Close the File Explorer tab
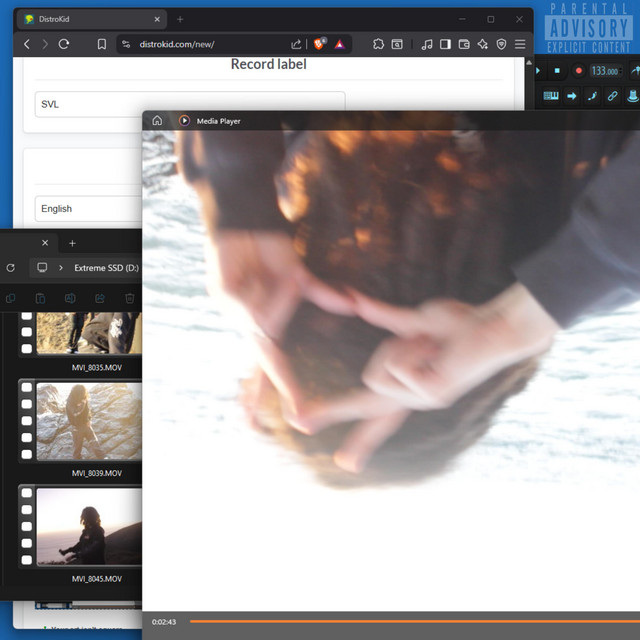 [x=45, y=243]
